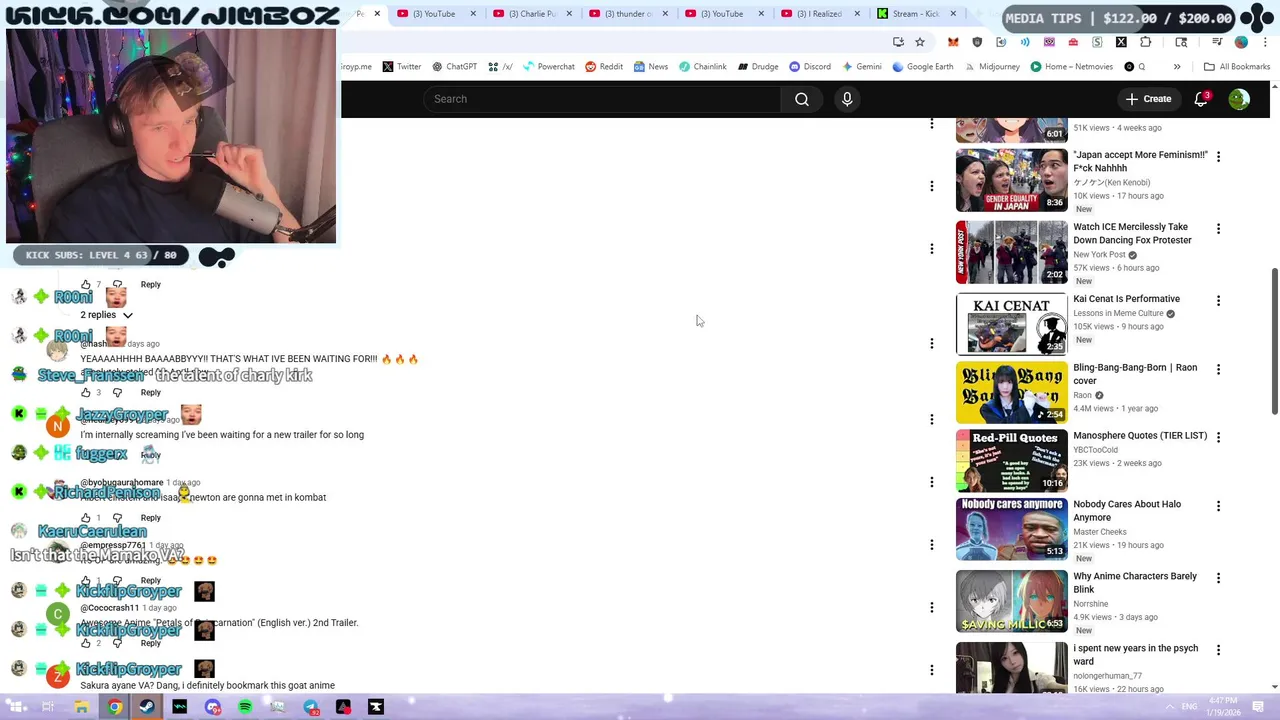Like the 'gonna met in kombat' comment
1280x720 pixels.
[85, 517]
